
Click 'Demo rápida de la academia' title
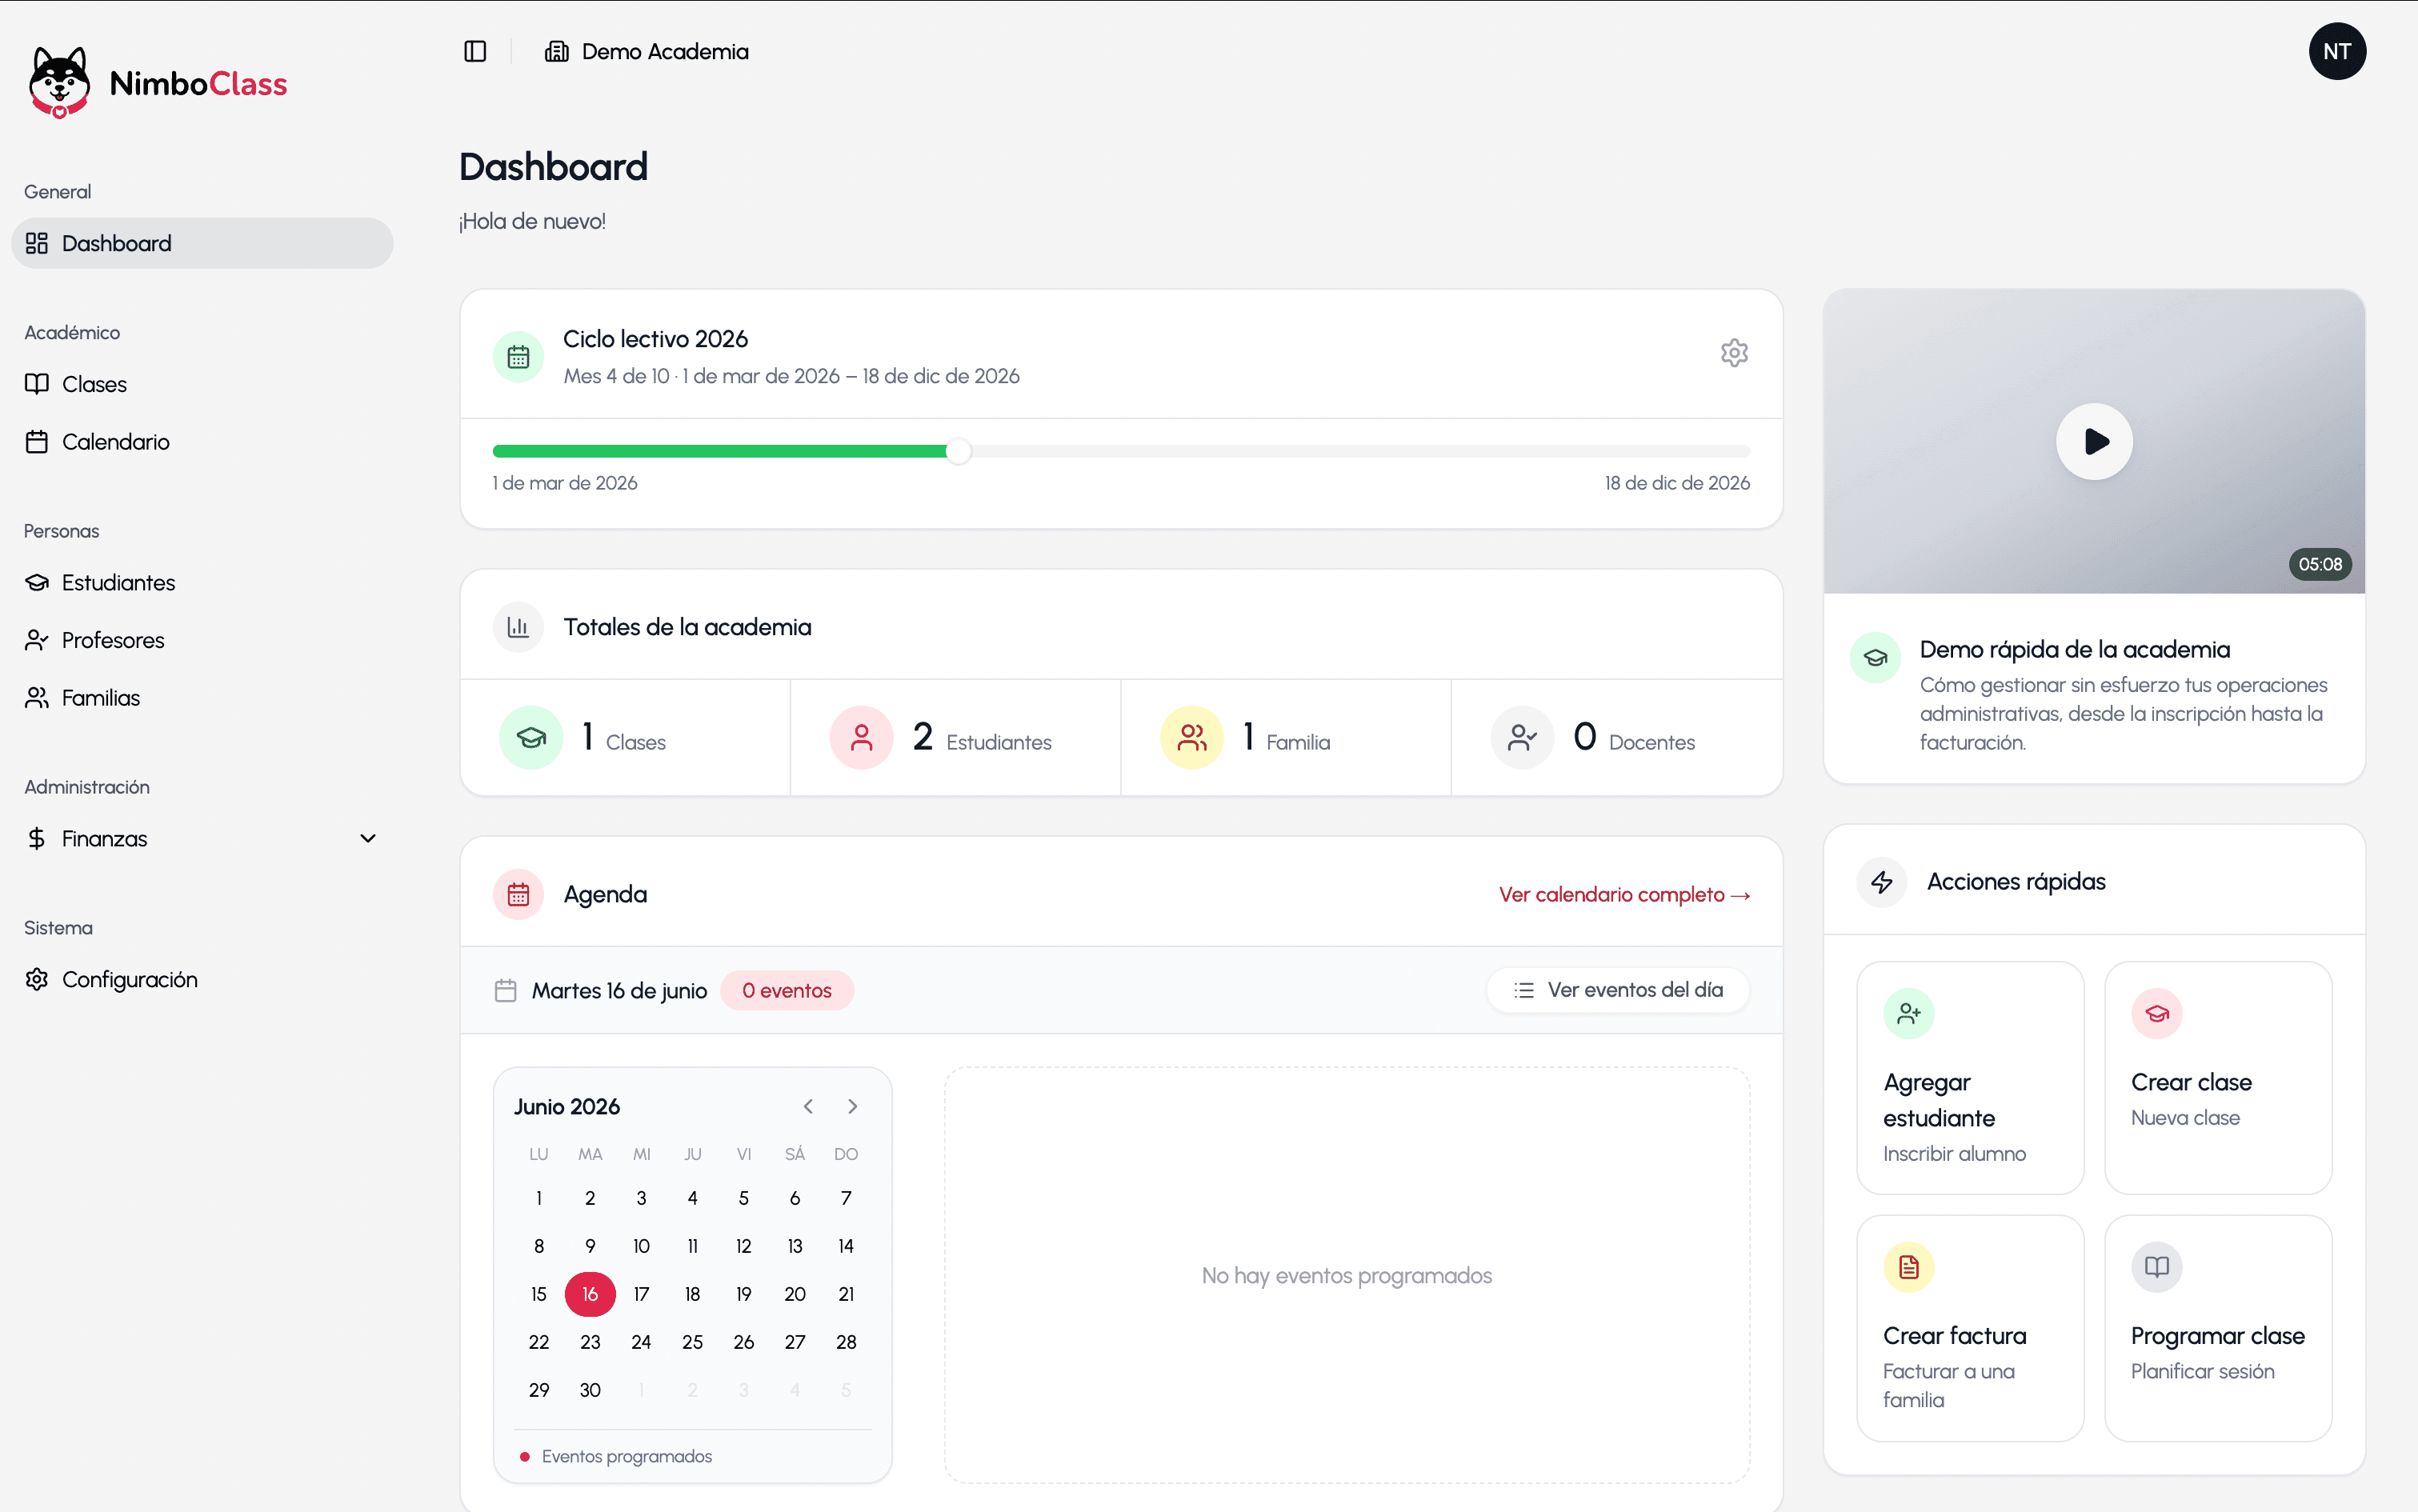point(2075,649)
